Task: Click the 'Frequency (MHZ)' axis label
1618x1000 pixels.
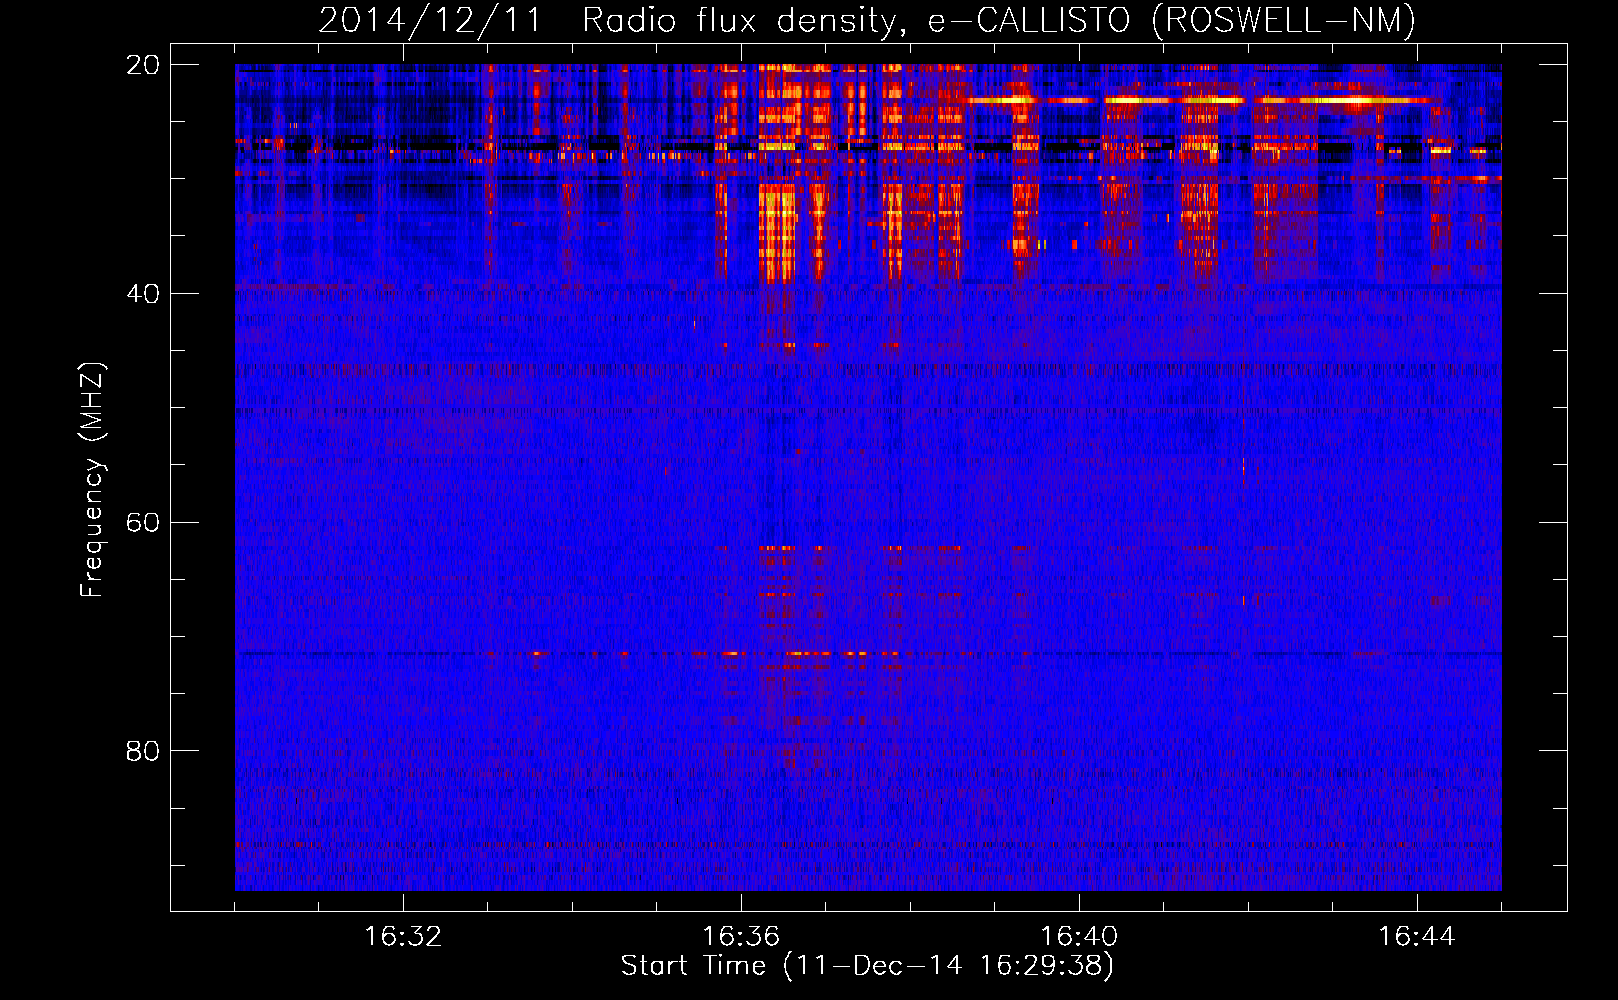Action: (92, 480)
